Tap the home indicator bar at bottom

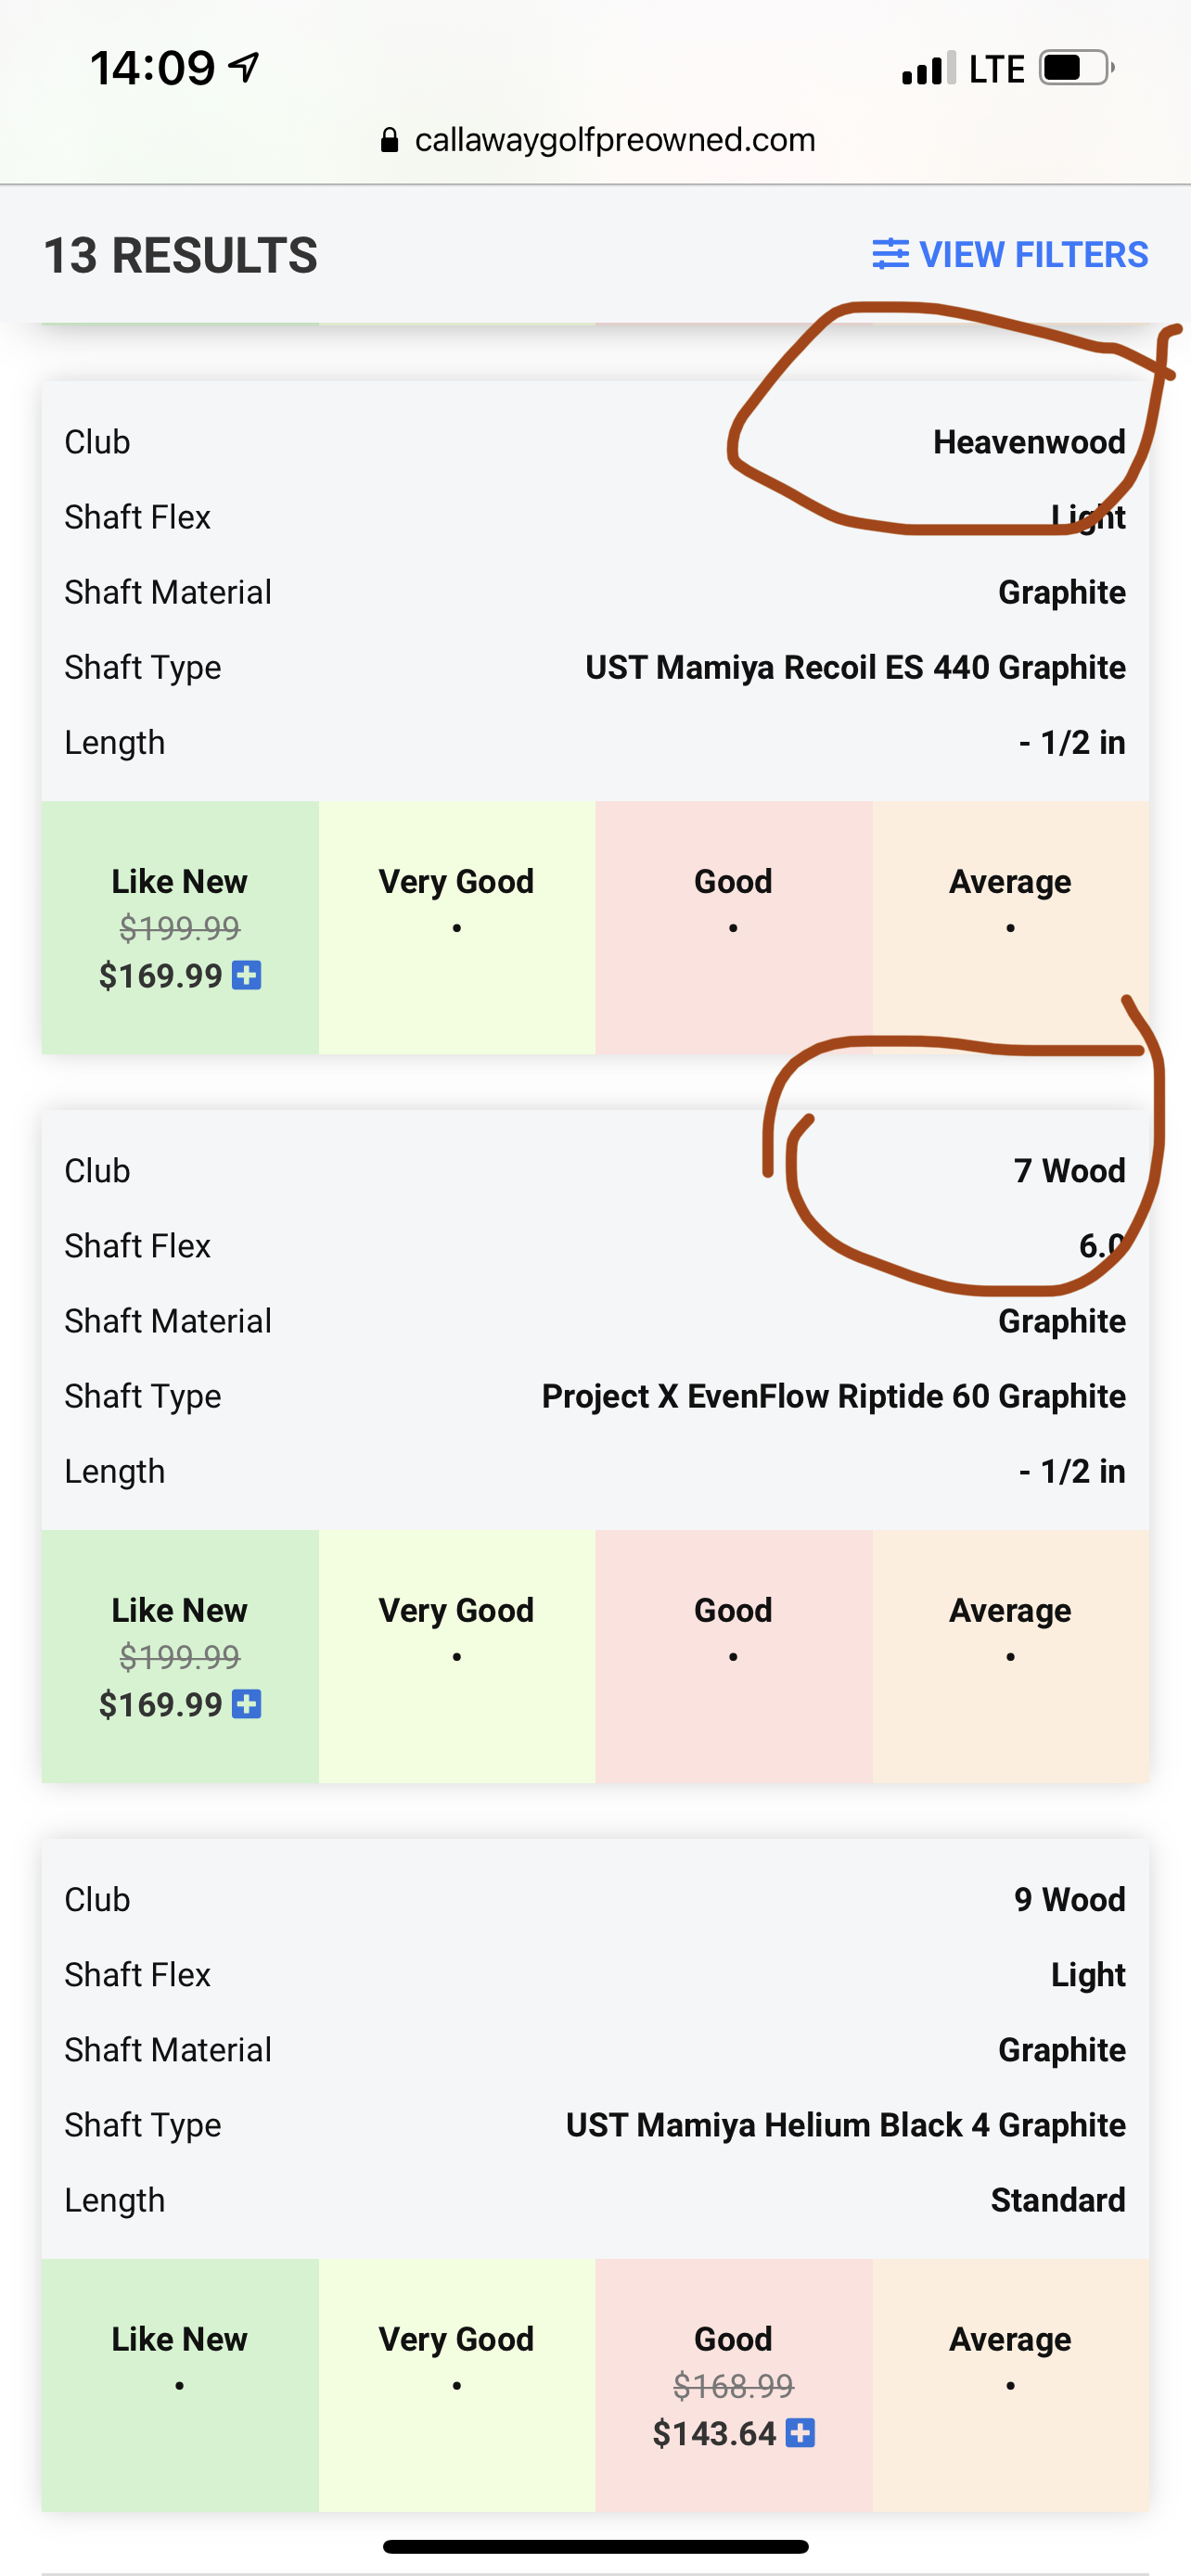[595, 2546]
